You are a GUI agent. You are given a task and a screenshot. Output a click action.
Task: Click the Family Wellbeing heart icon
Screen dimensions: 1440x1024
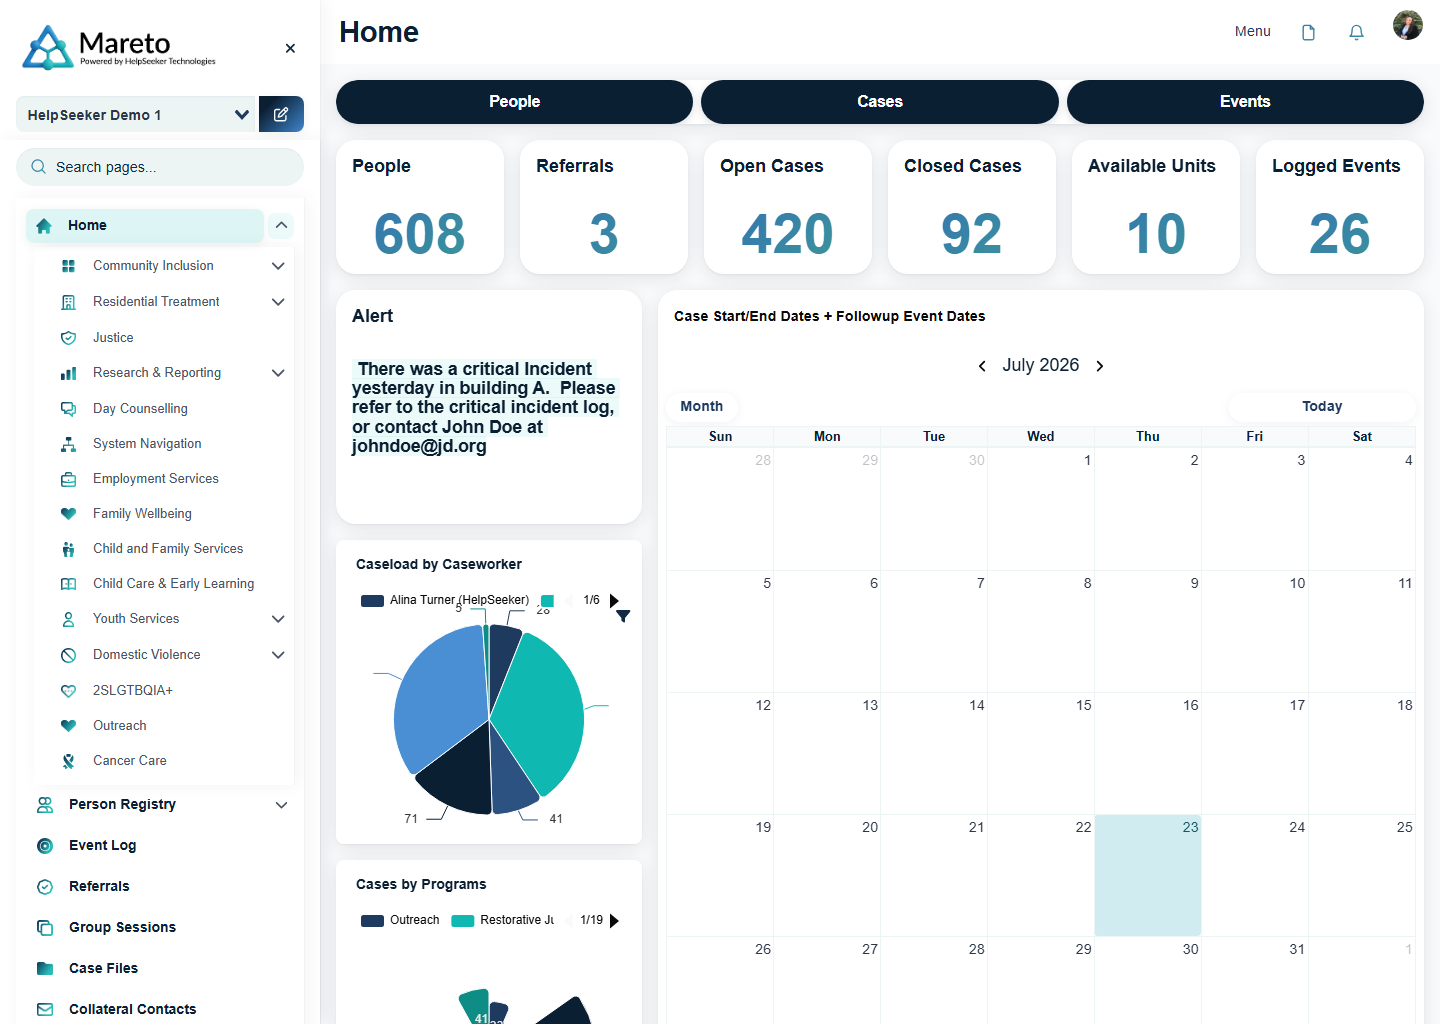pyautogui.click(x=68, y=514)
